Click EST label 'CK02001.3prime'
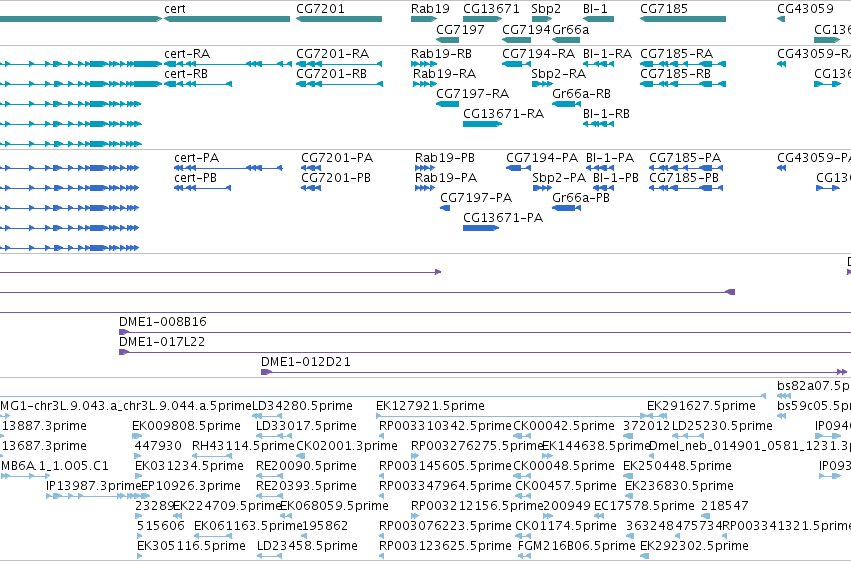 347,447
